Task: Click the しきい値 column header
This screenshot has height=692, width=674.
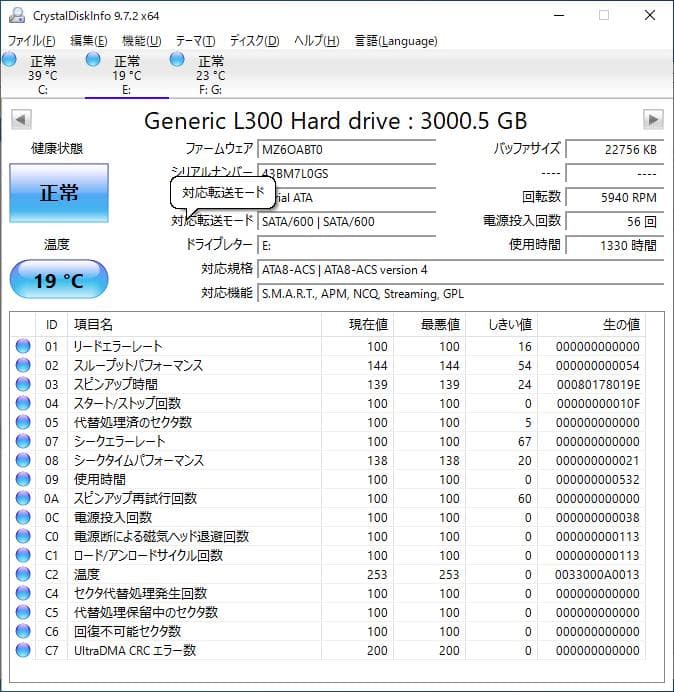Action: click(x=501, y=325)
